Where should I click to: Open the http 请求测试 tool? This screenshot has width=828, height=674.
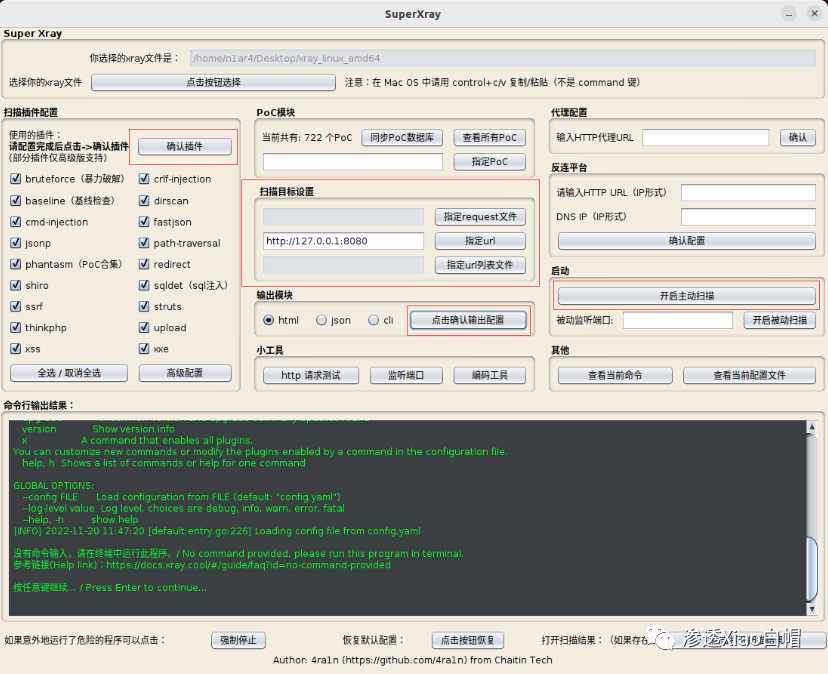[311, 376]
